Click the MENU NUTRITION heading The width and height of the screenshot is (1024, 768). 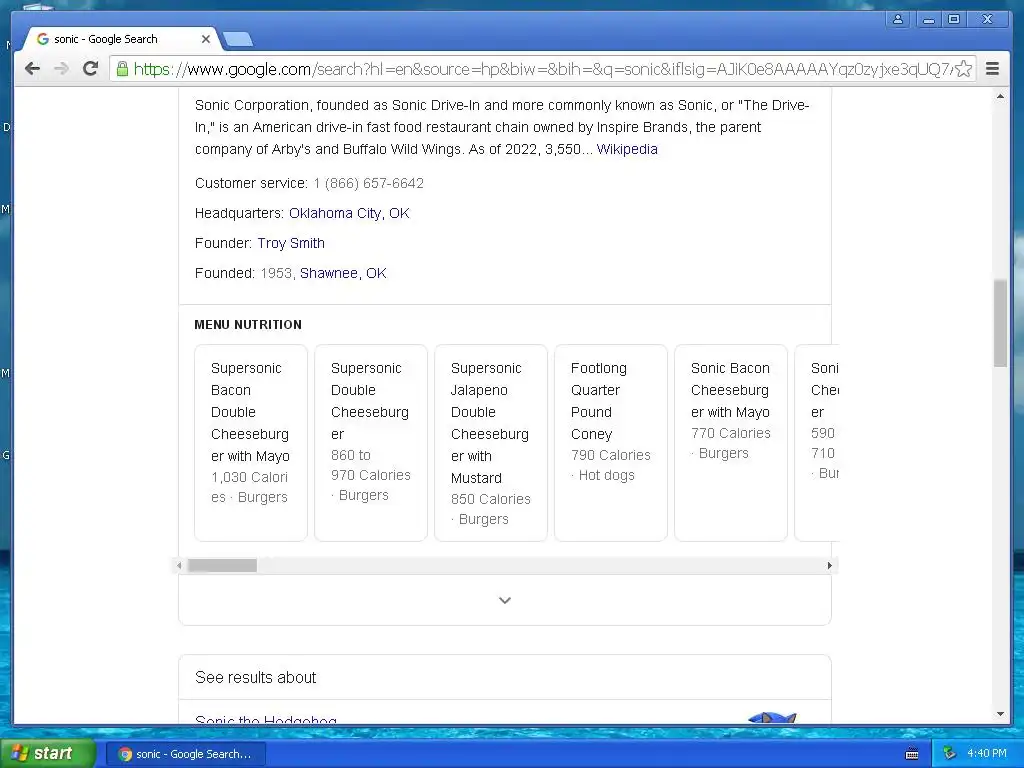click(248, 325)
